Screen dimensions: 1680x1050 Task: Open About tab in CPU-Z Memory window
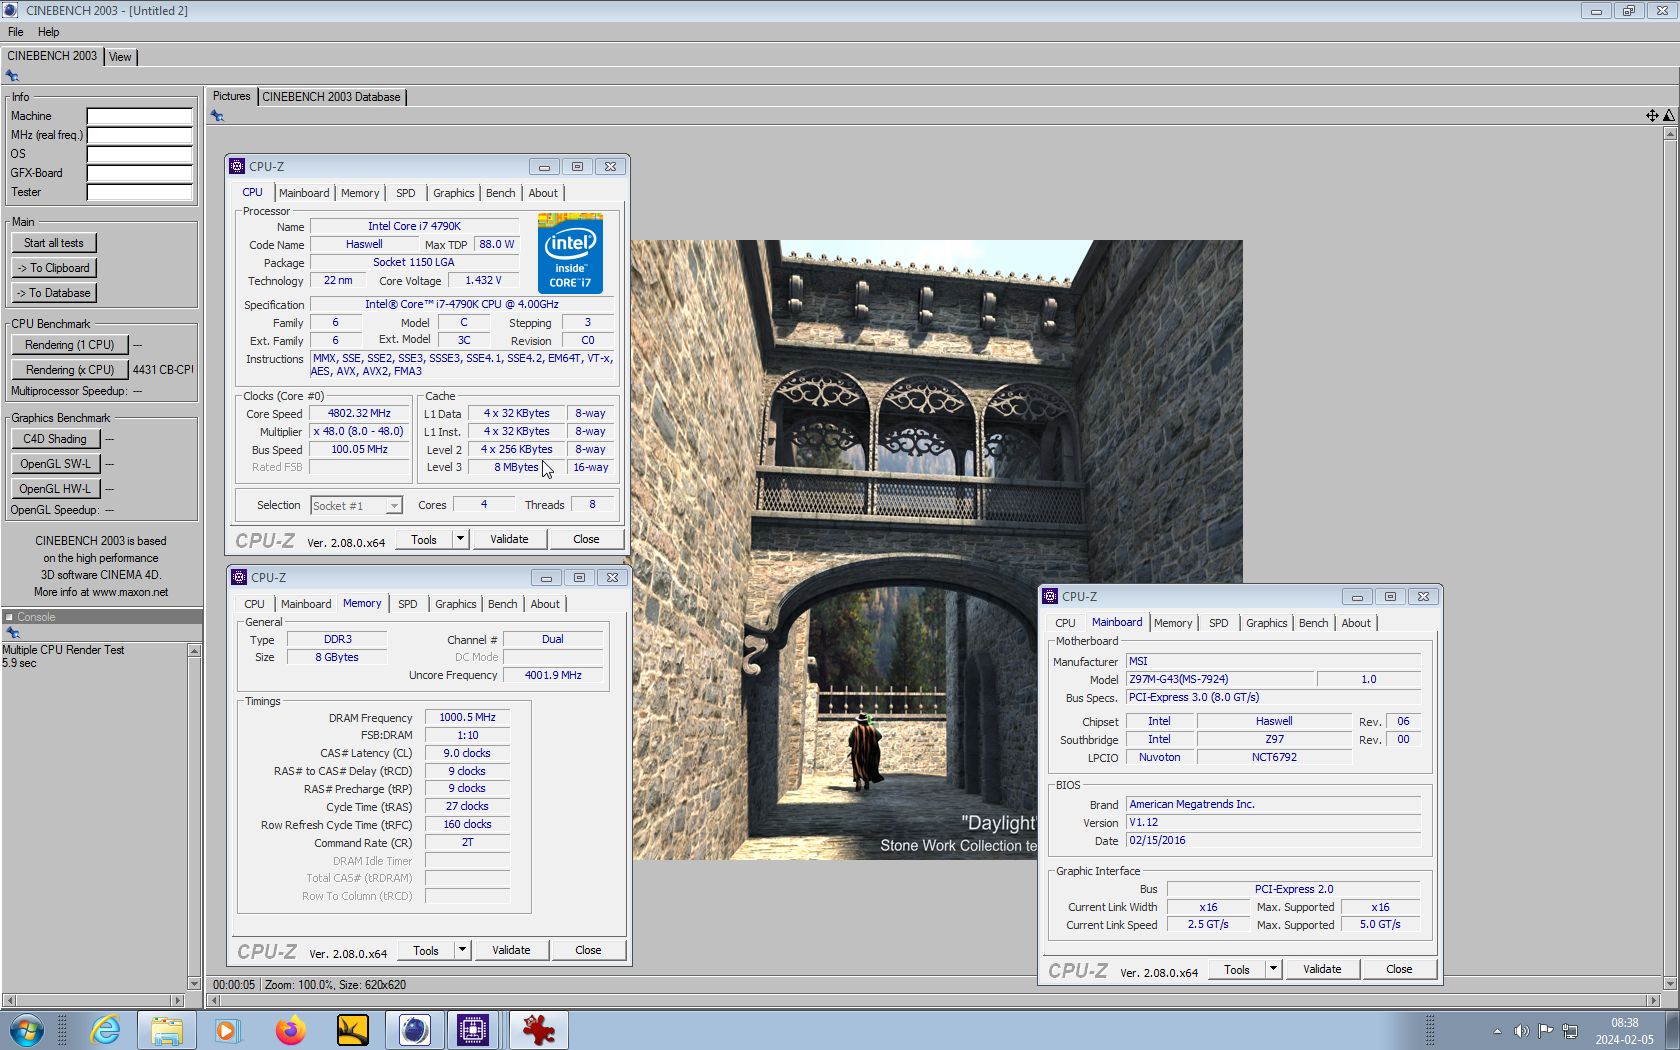[x=545, y=604]
